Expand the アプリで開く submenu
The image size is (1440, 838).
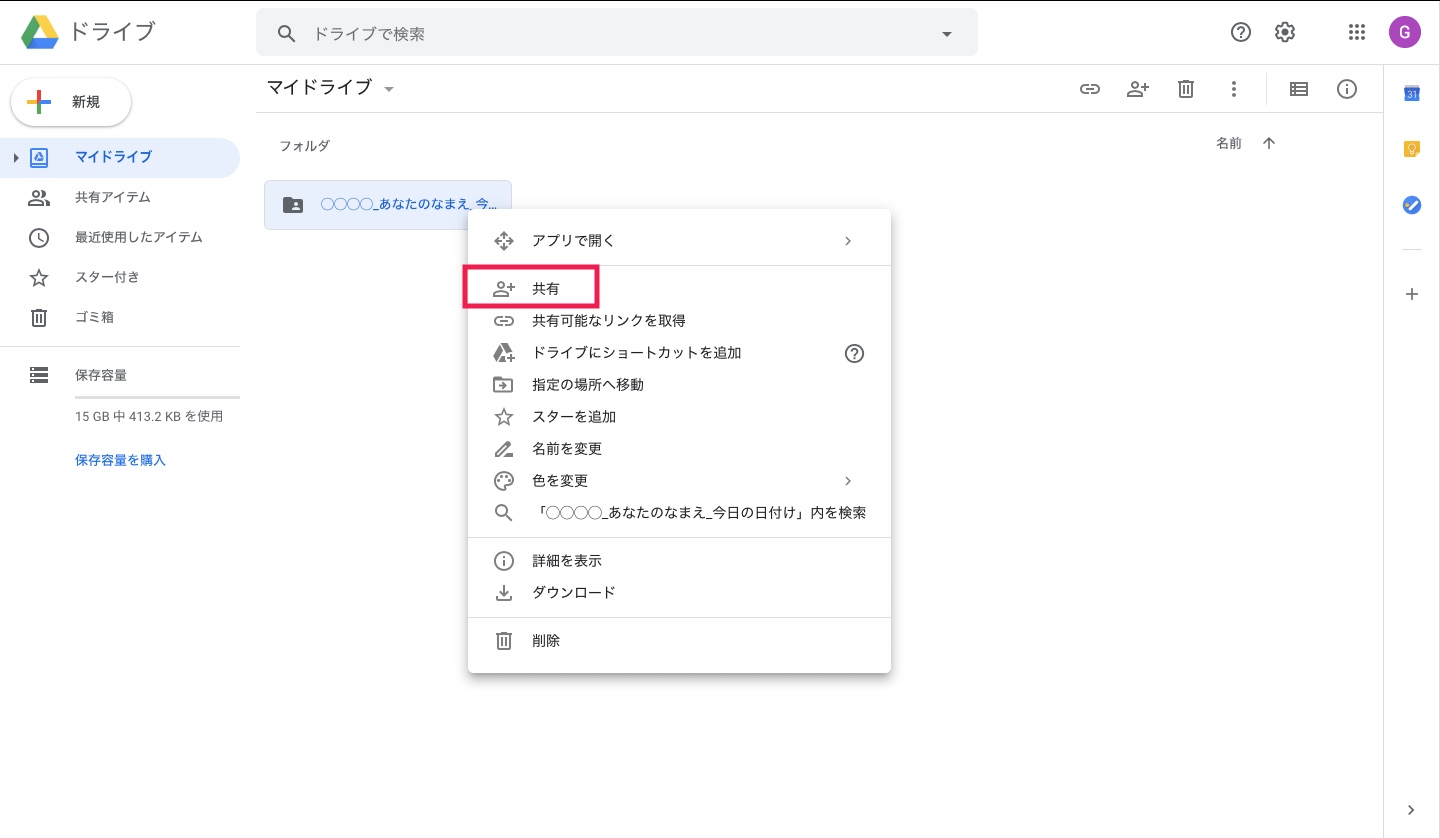848,241
